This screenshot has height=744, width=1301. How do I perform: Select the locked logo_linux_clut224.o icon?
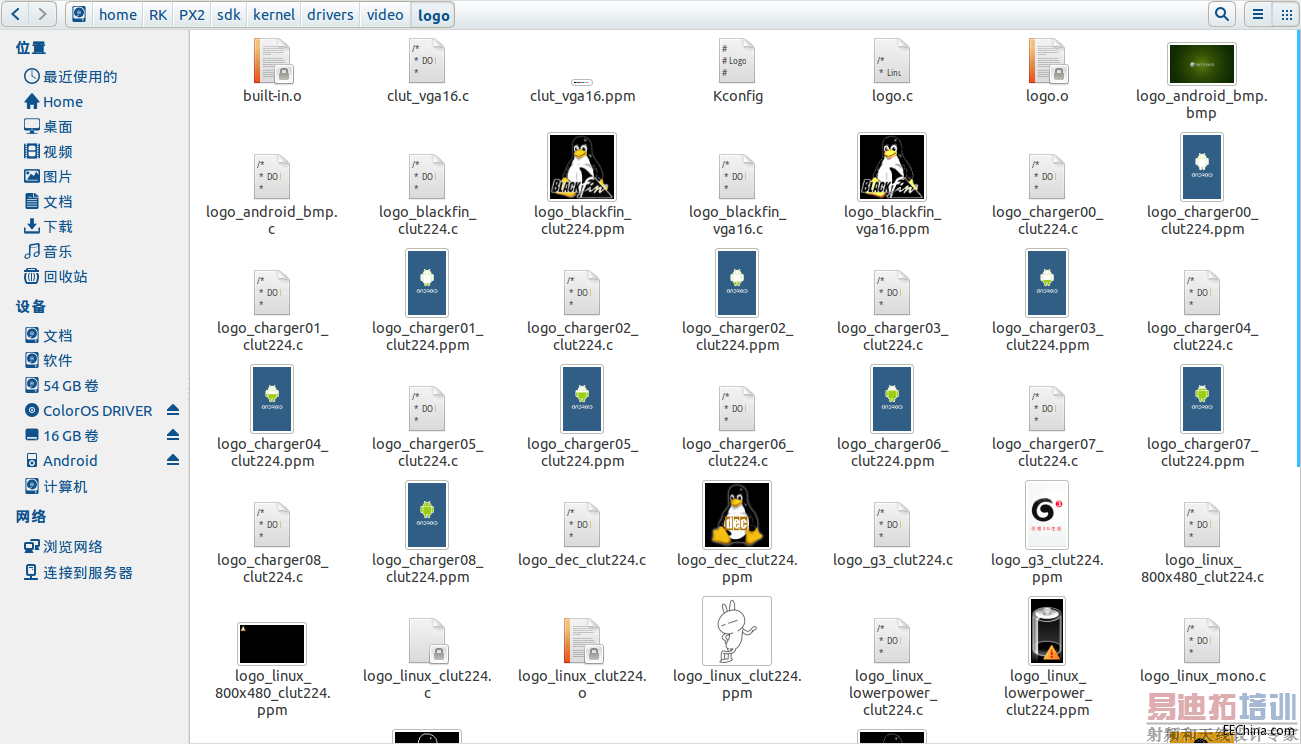click(582, 641)
